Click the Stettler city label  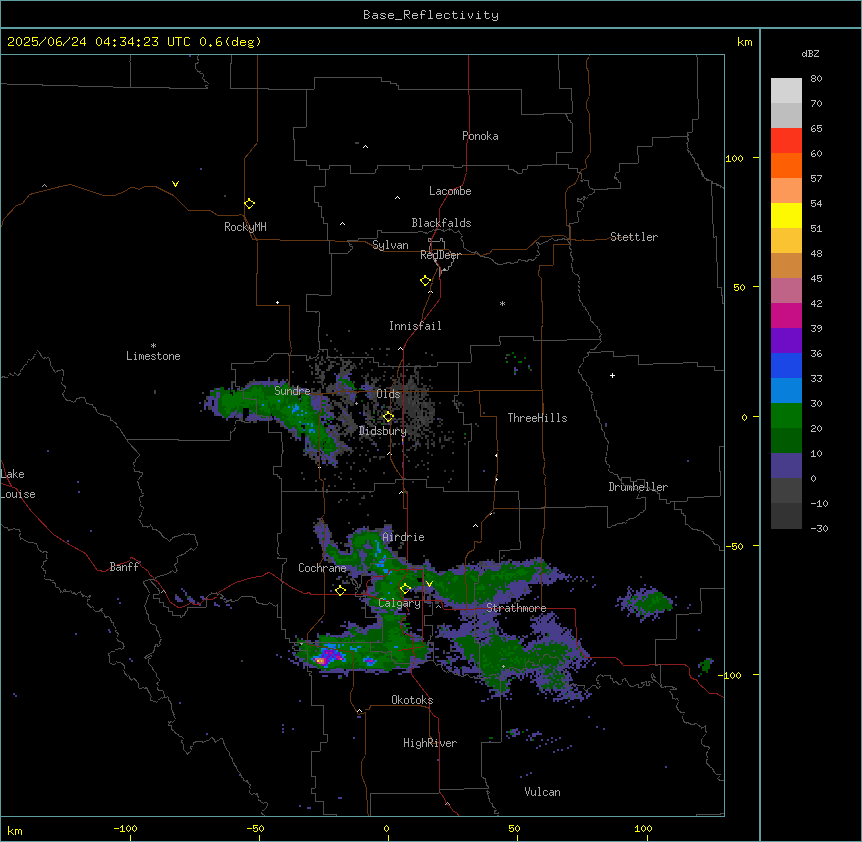634,237
